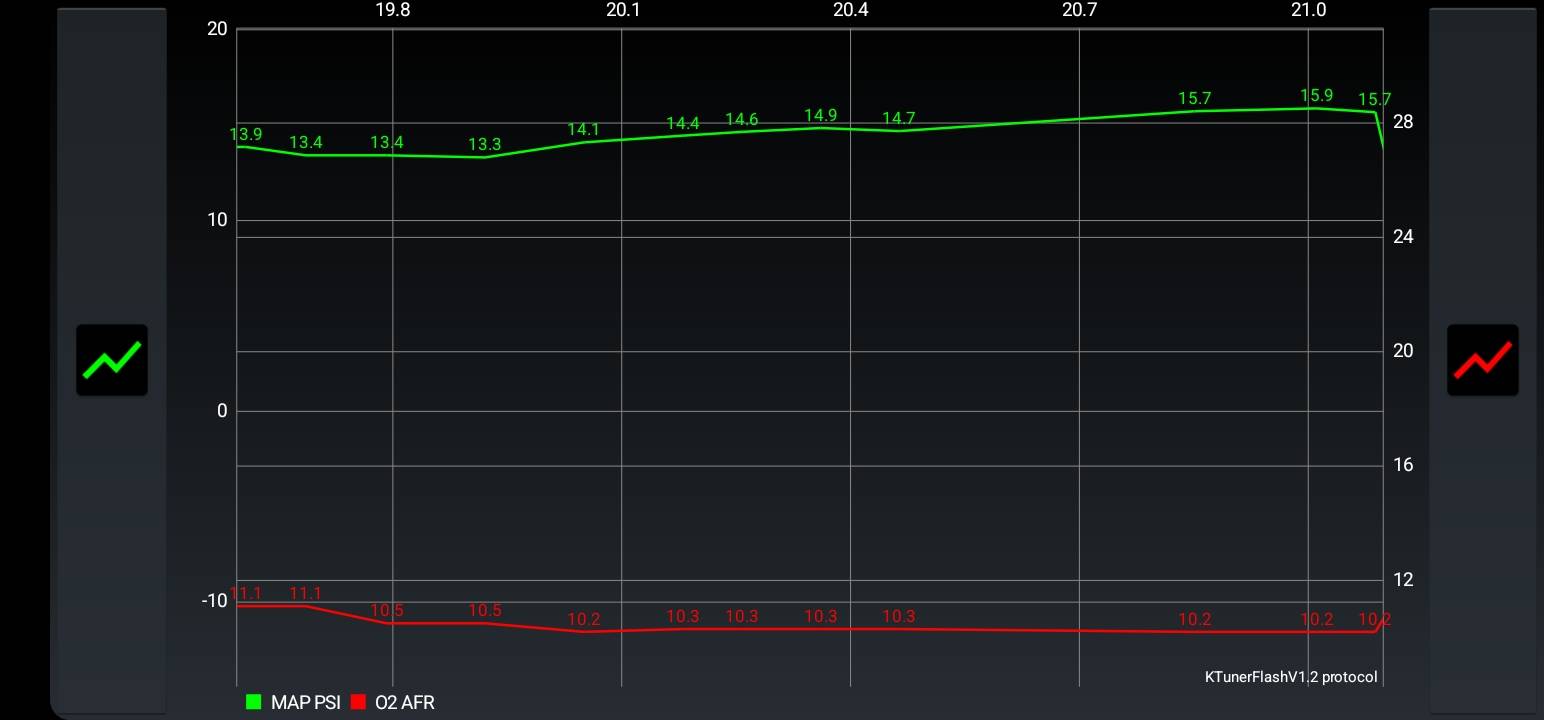
Task: Tap the 16 label on AFR axis
Action: [1403, 465]
